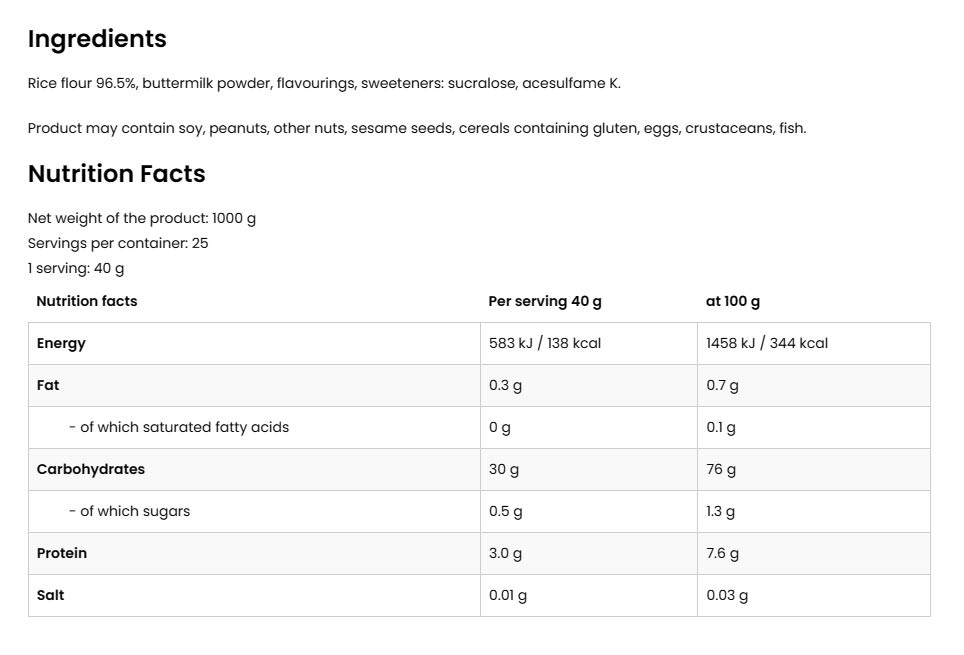Click the Nutrition Facts heading
Image resolution: width=964 pixels, height=655 pixels.
tap(116, 174)
